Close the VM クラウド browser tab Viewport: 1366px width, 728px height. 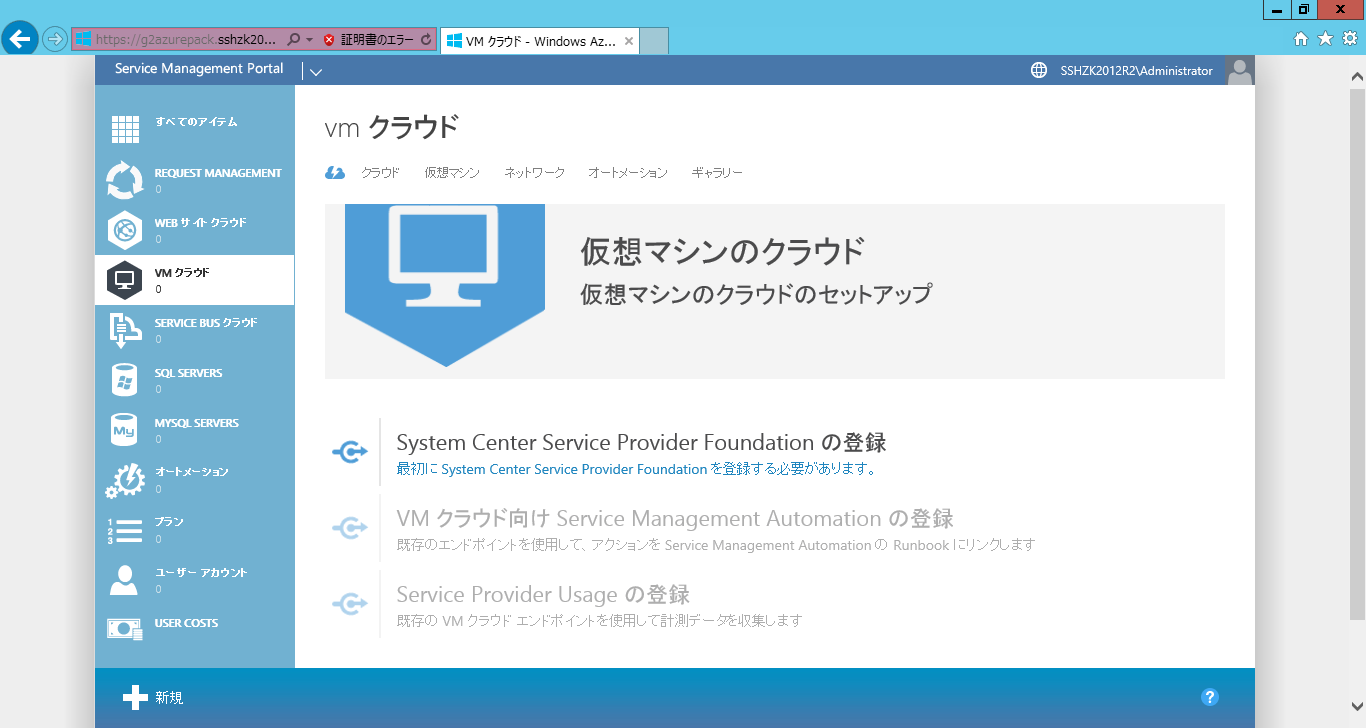point(628,41)
